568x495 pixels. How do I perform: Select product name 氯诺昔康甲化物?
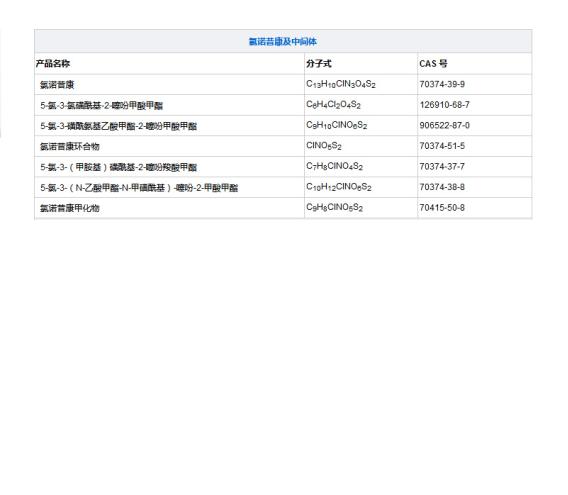coord(70,208)
